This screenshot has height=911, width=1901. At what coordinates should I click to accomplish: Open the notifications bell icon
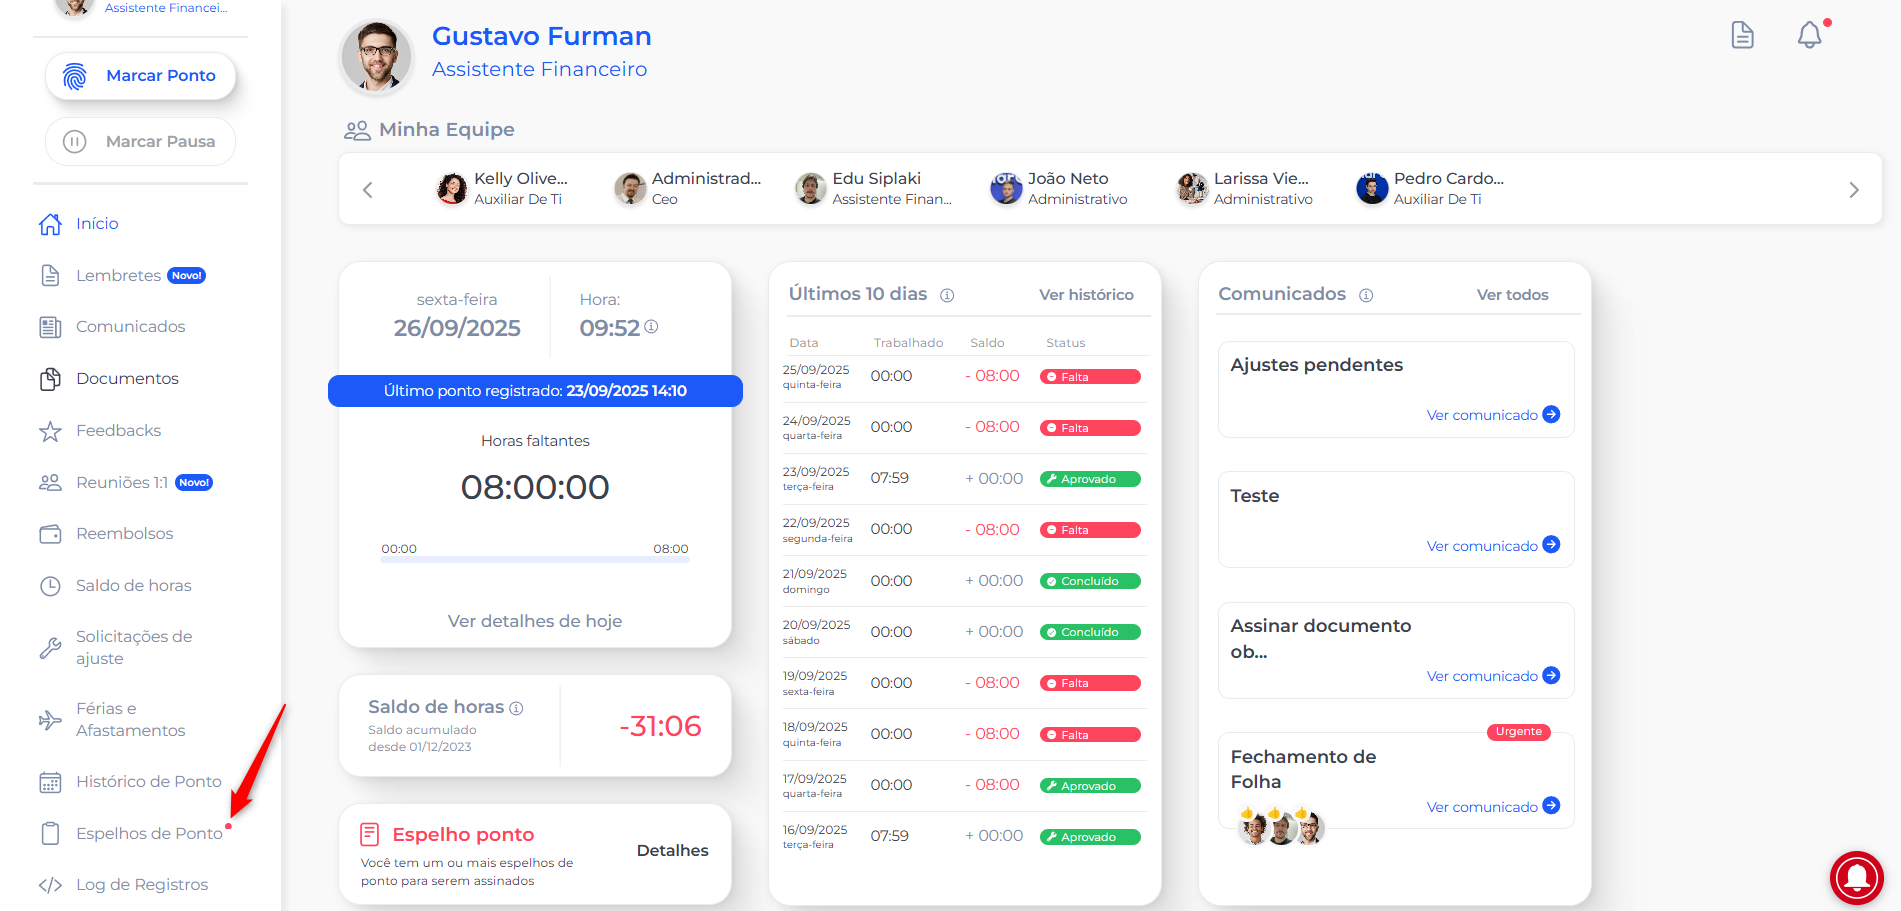coord(1809,36)
